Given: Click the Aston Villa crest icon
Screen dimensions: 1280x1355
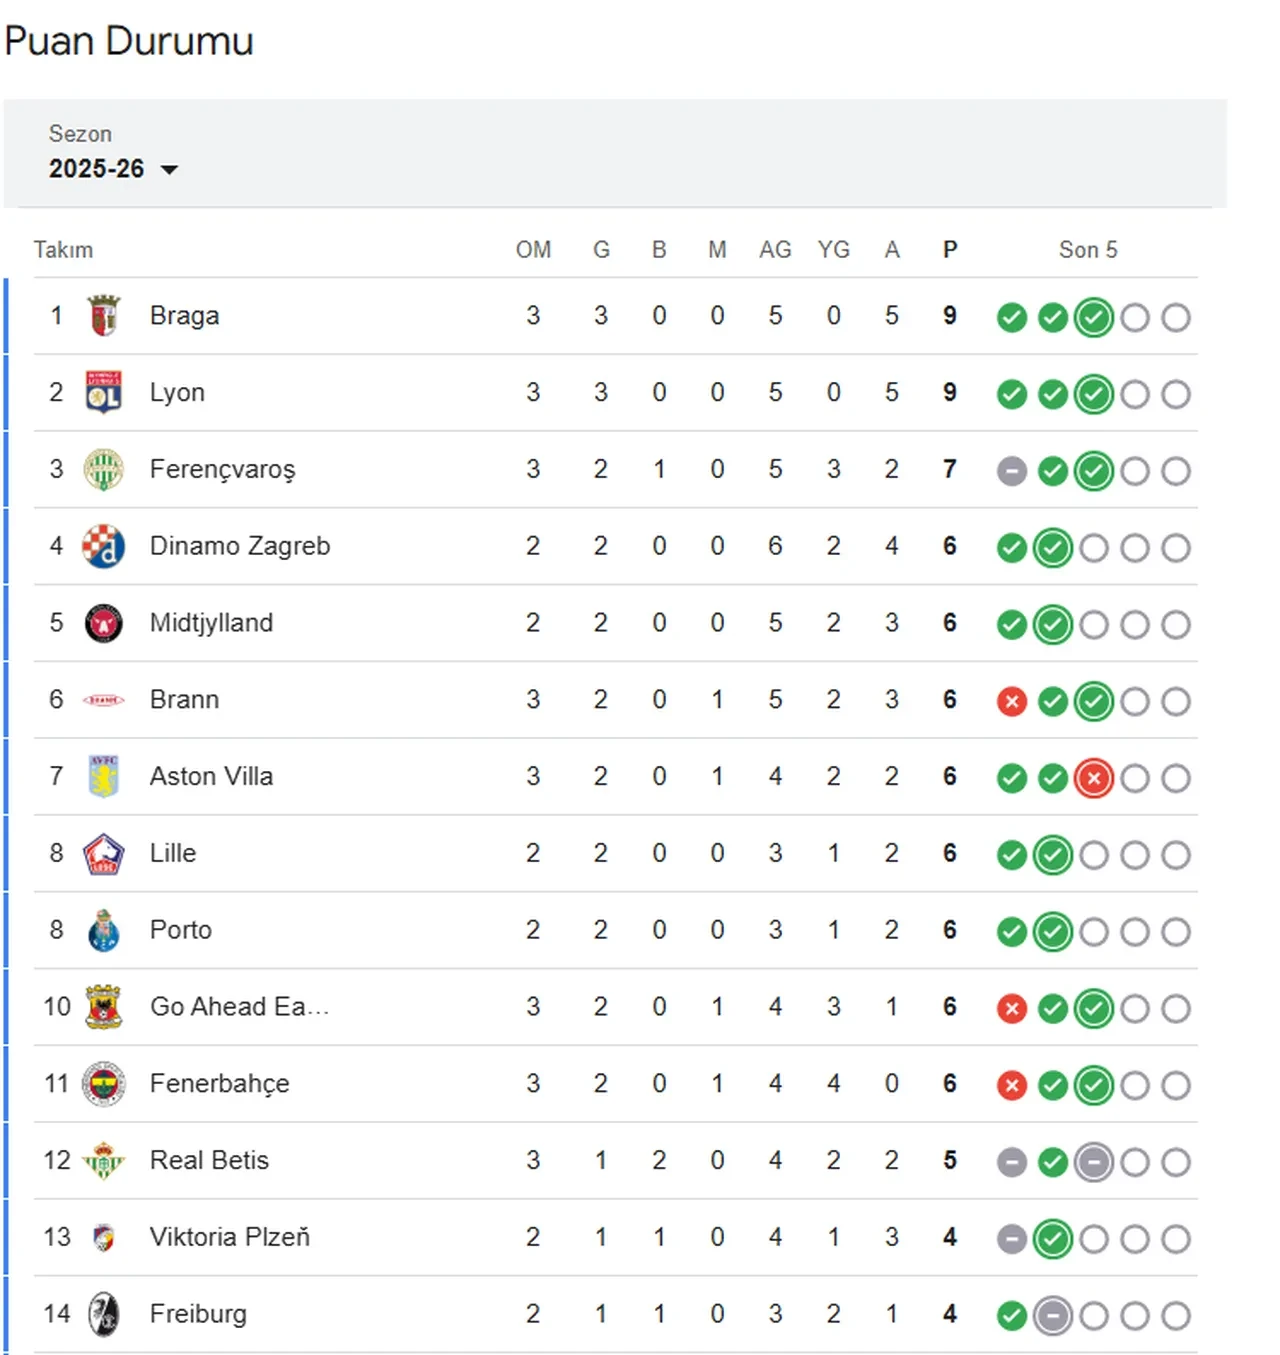Looking at the screenshot, I should (x=103, y=777).
